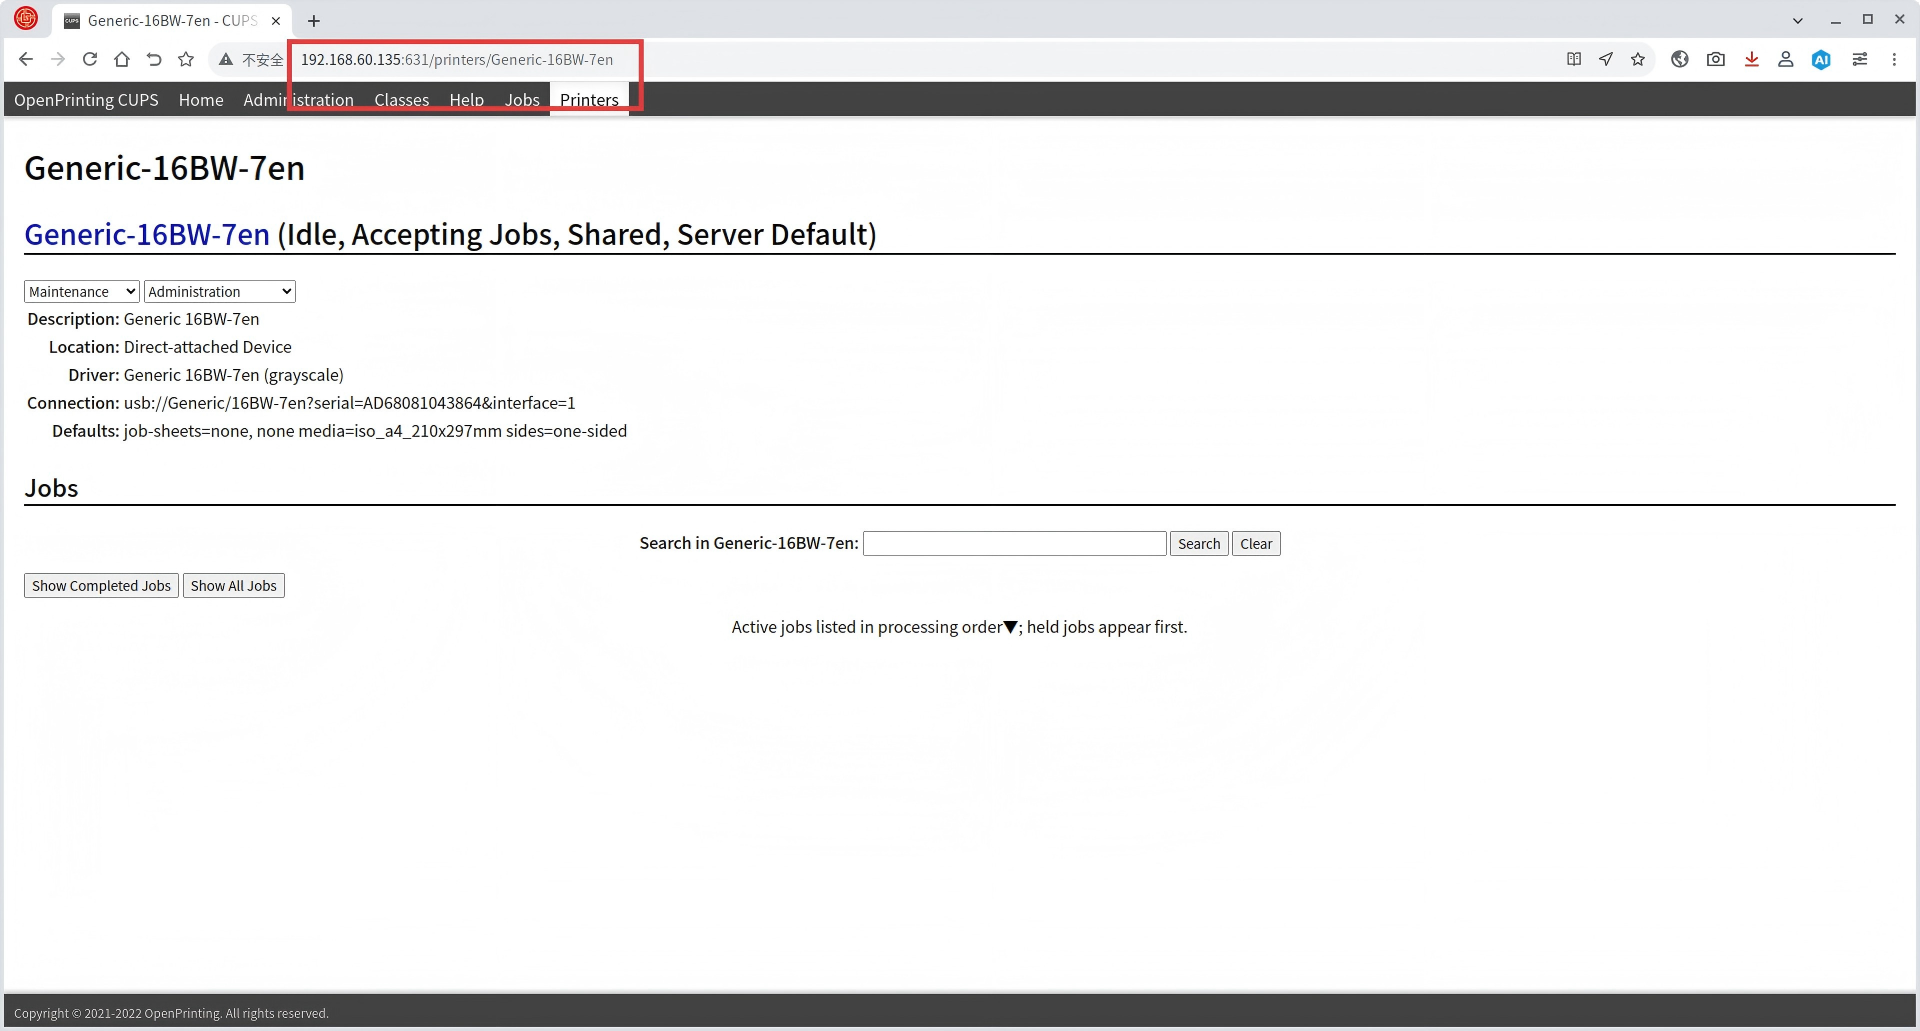Open the user profile icon

pos(1786,59)
